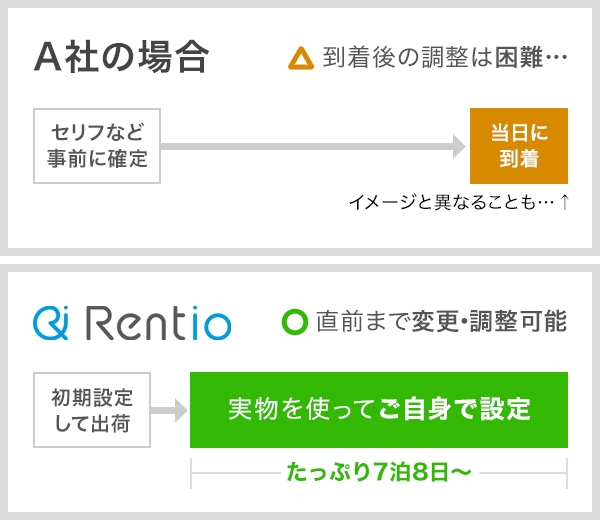
Task: Click the short gray arrow after 初期設定して出荷
Action: click(x=174, y=410)
